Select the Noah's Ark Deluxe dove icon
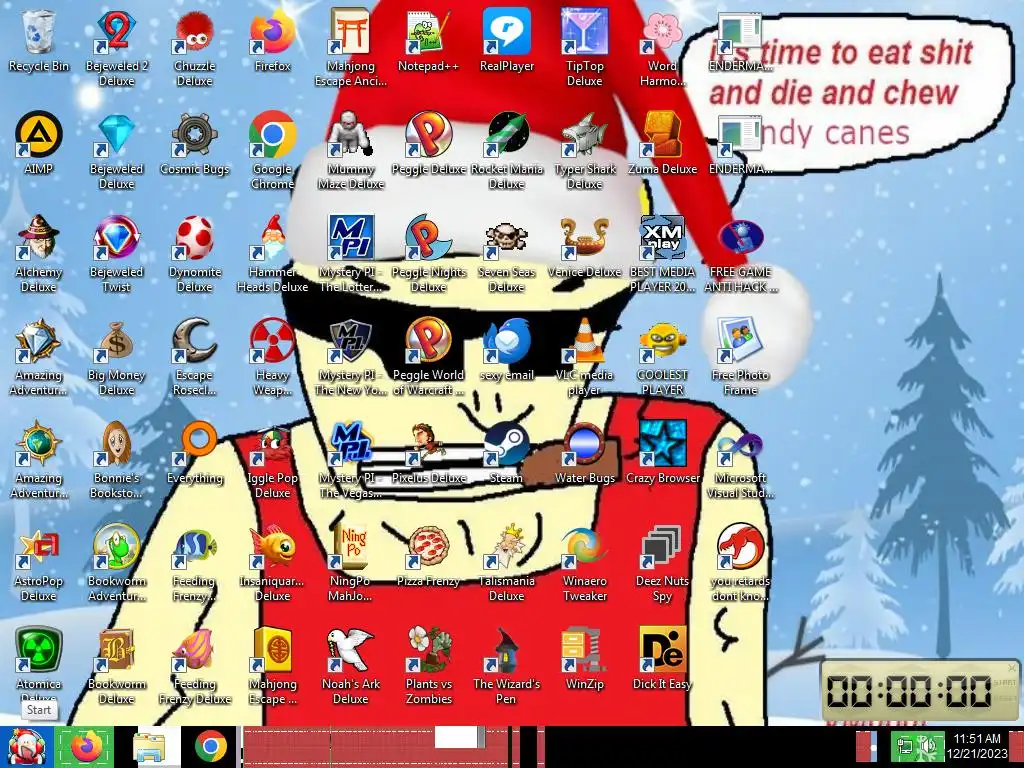 click(x=351, y=666)
